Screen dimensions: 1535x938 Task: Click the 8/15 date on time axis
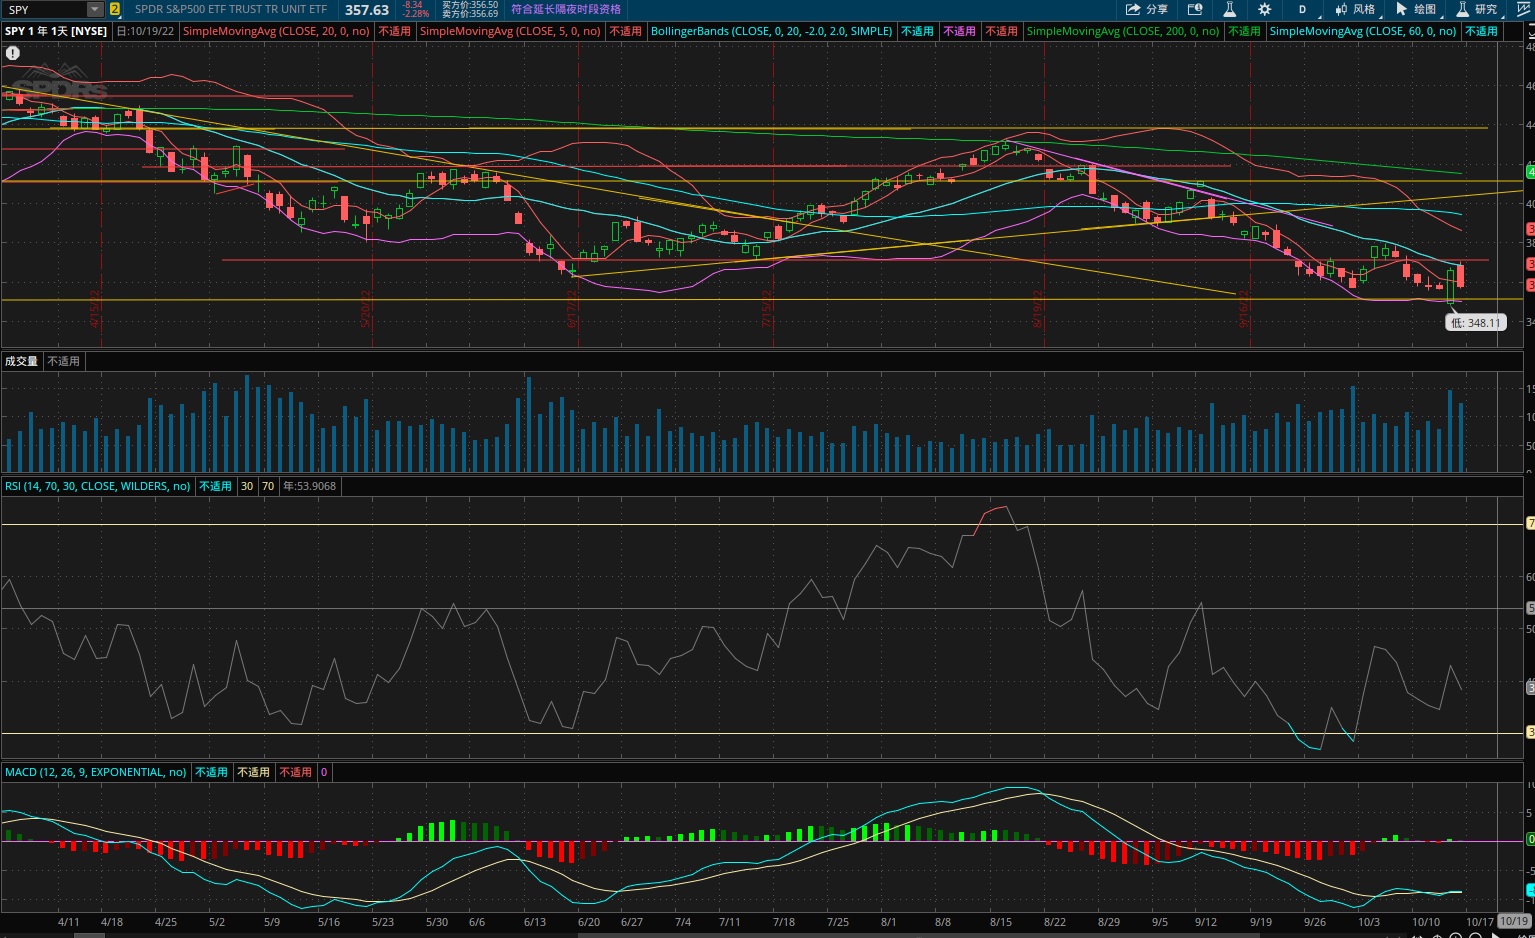pos(1001,922)
